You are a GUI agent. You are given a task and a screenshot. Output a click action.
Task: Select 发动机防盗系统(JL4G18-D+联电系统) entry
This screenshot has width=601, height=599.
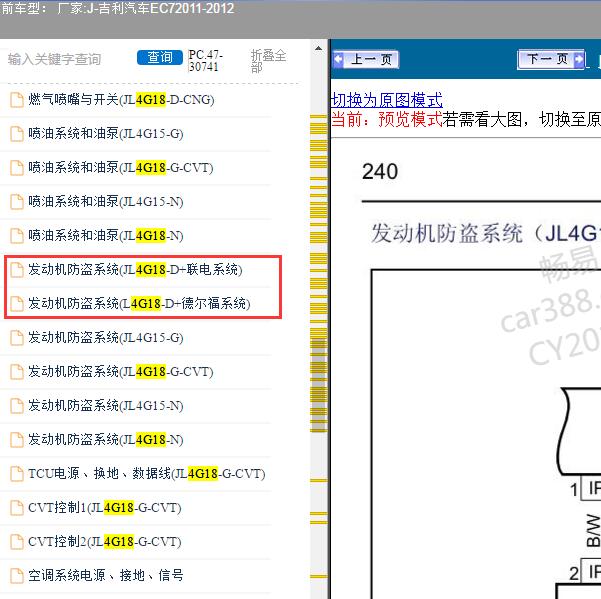pos(135,270)
